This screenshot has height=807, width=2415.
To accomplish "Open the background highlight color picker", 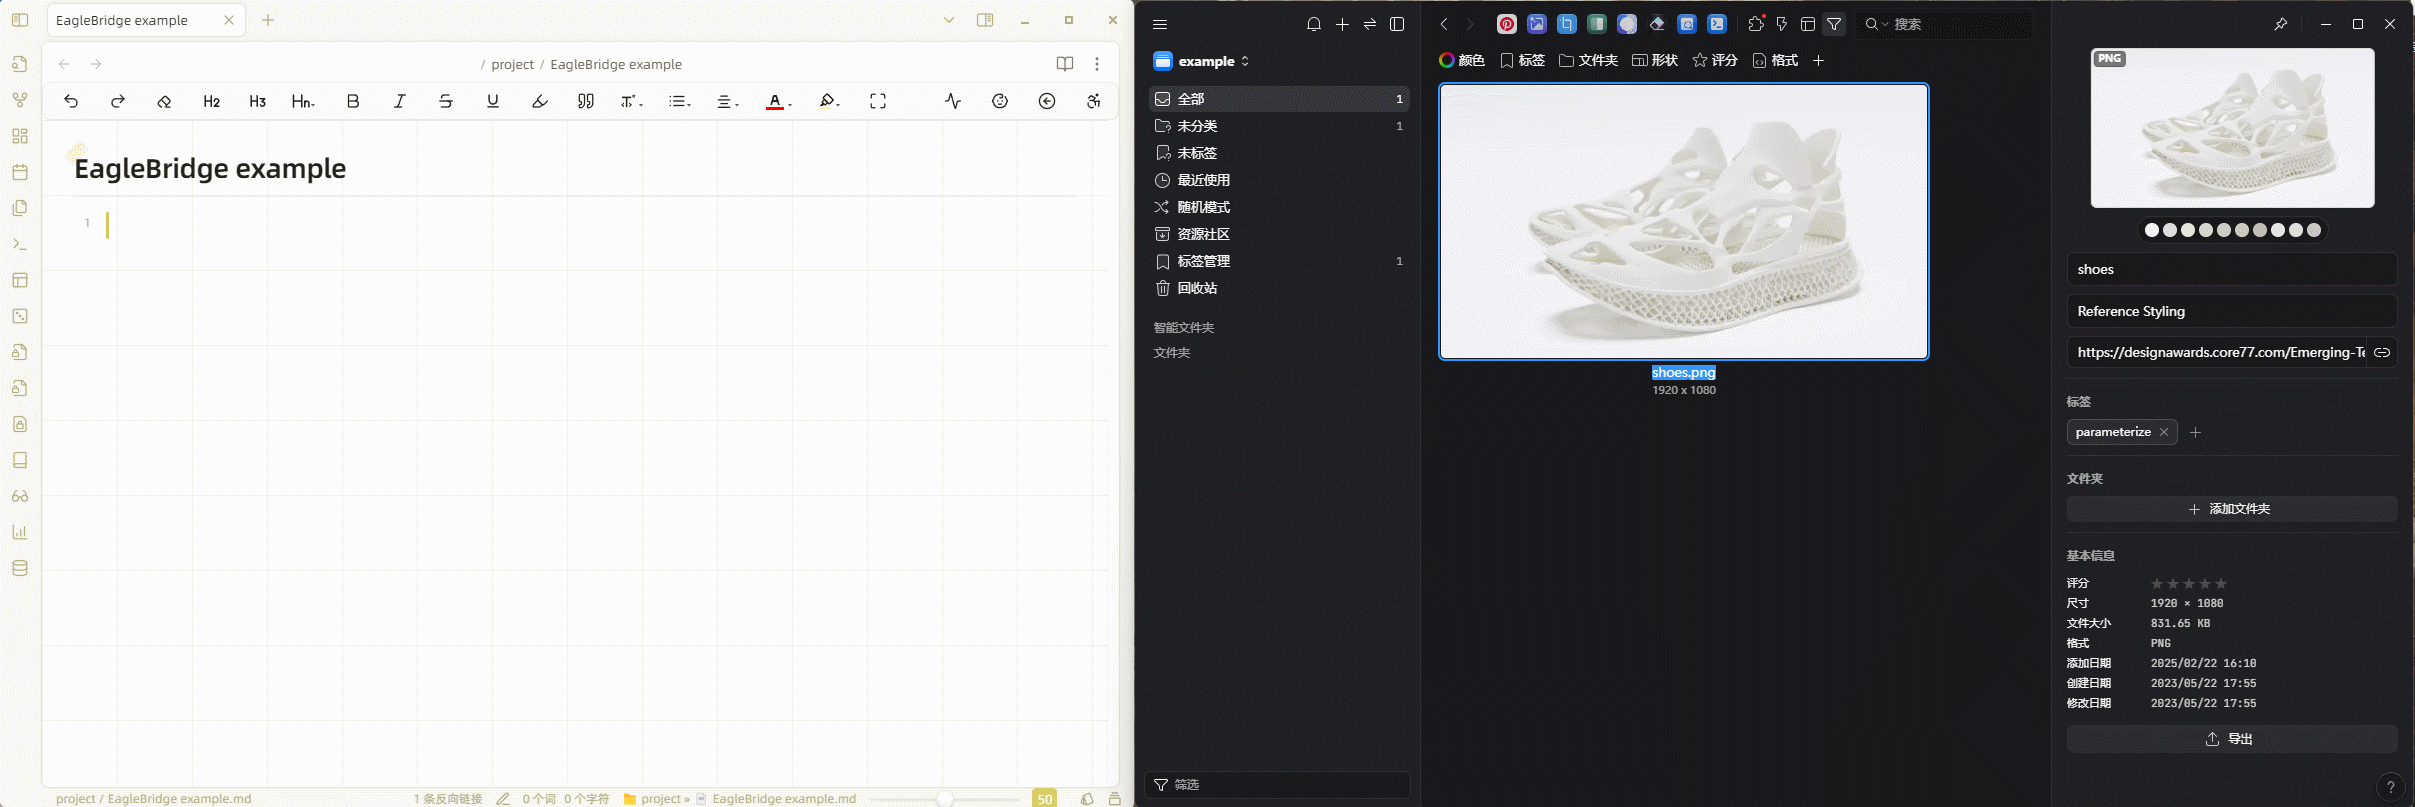I will (x=829, y=101).
